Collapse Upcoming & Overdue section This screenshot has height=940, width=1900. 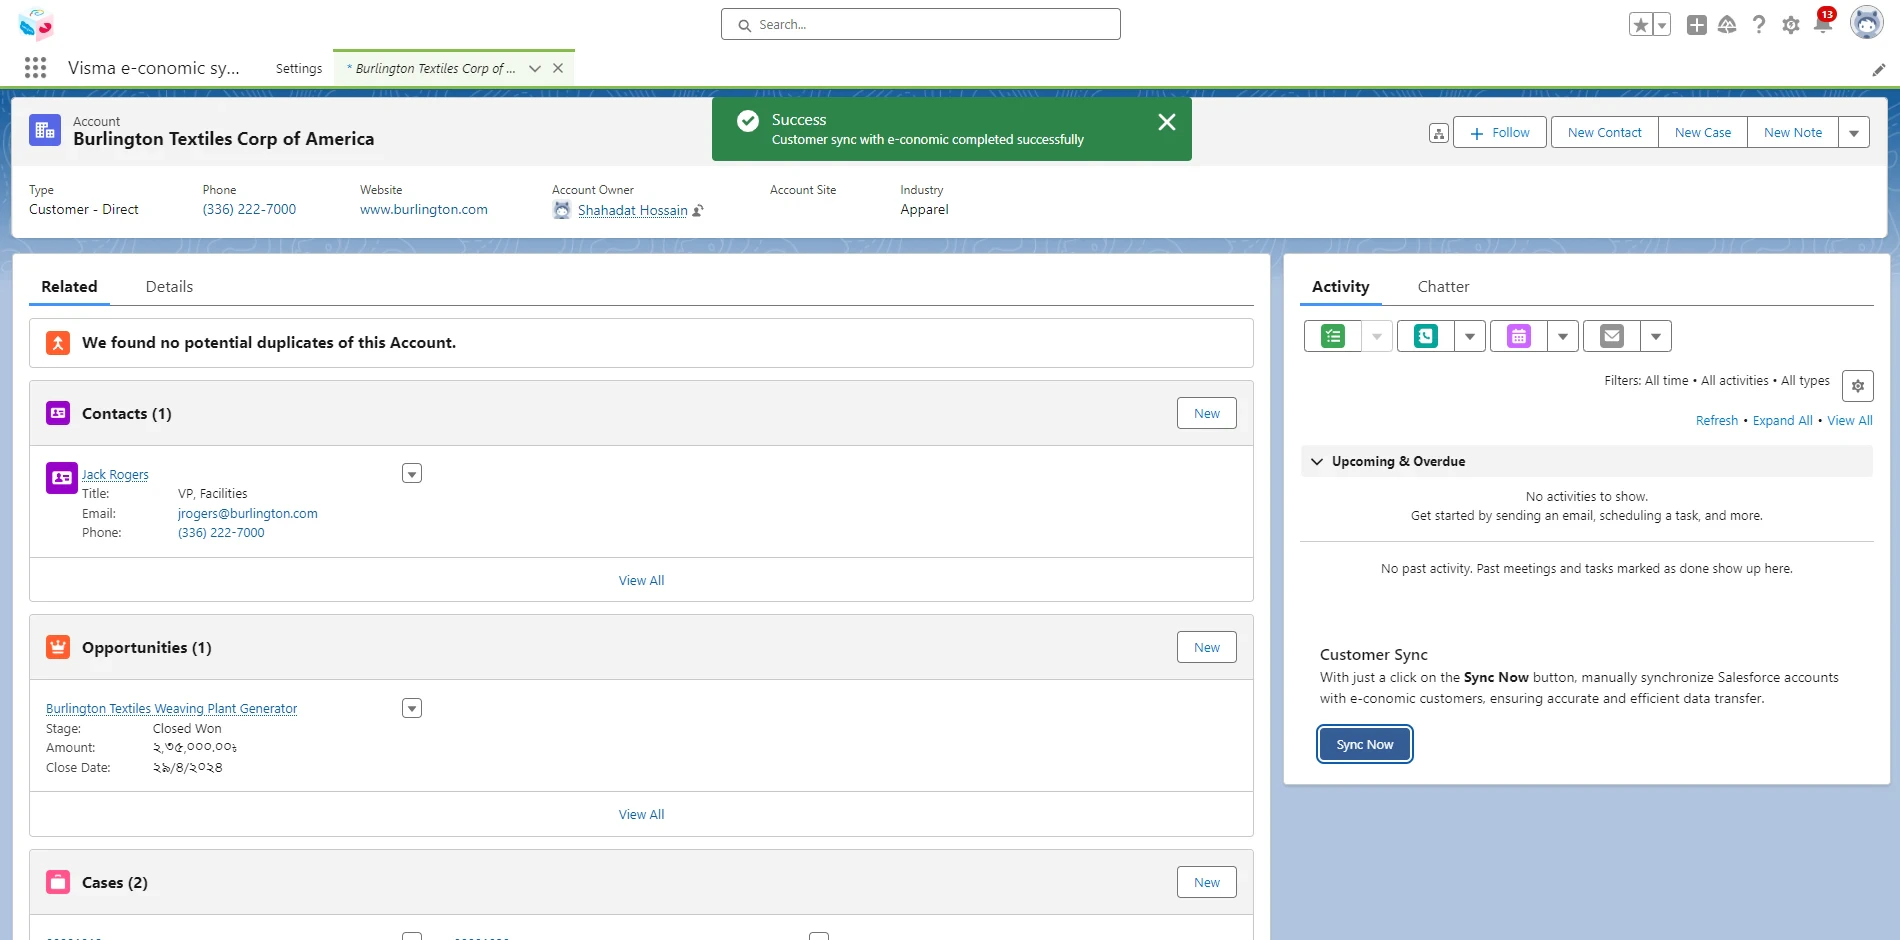tap(1317, 461)
